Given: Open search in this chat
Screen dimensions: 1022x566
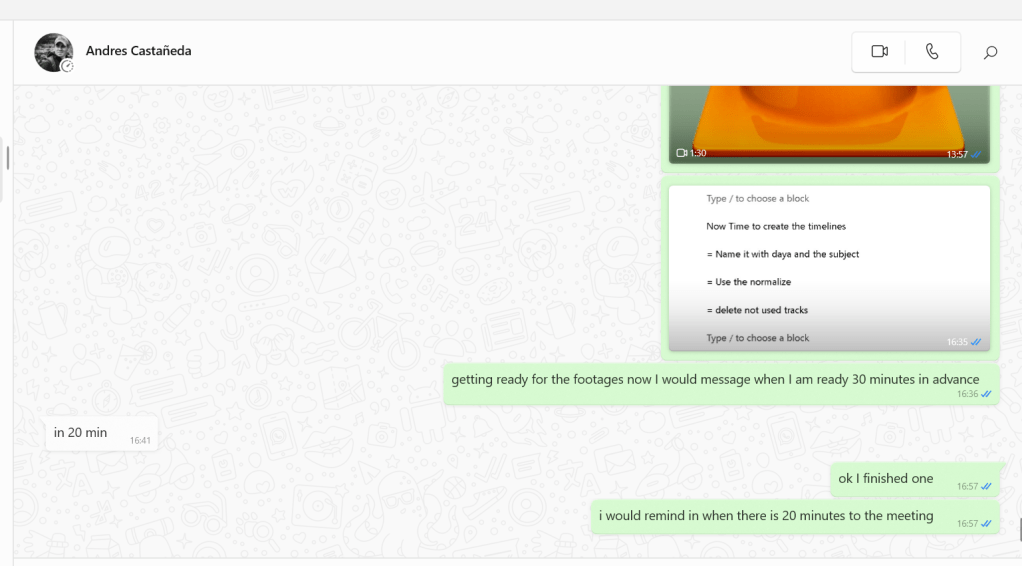Looking at the screenshot, I should tap(990, 52).
